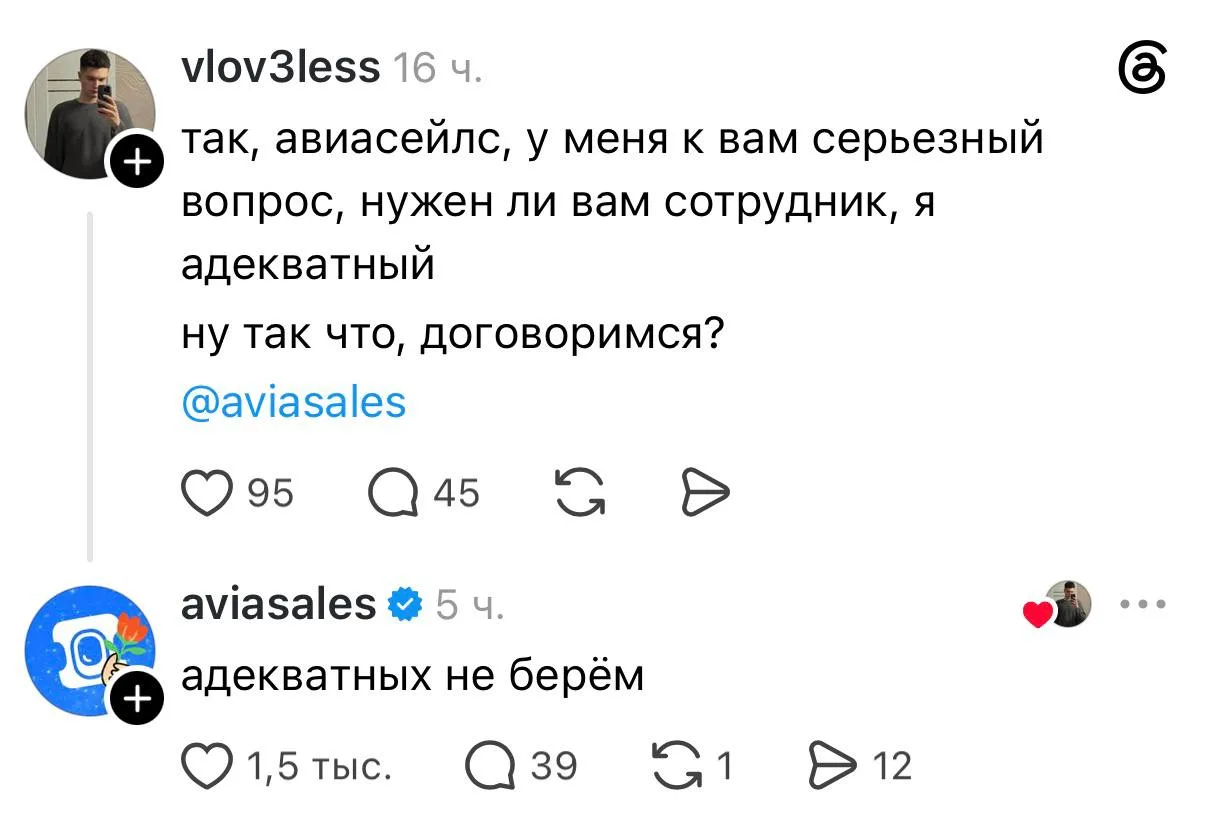The width and height of the screenshot is (1206, 831).
Task: Open the three-dots menu on aviasales reply
Action: 1139,604
